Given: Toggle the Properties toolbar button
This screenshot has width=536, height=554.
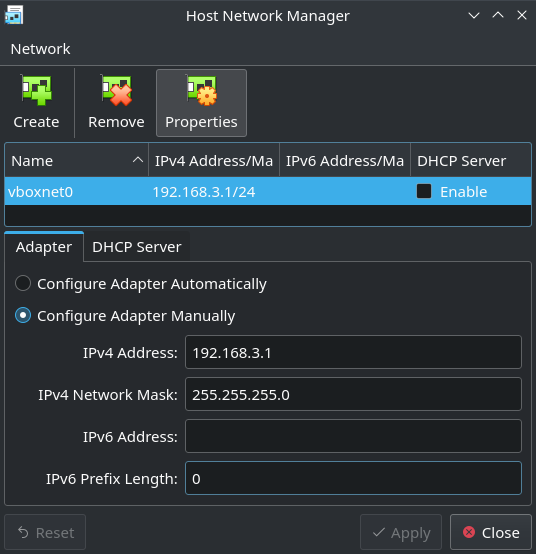Looking at the screenshot, I should point(201,103).
